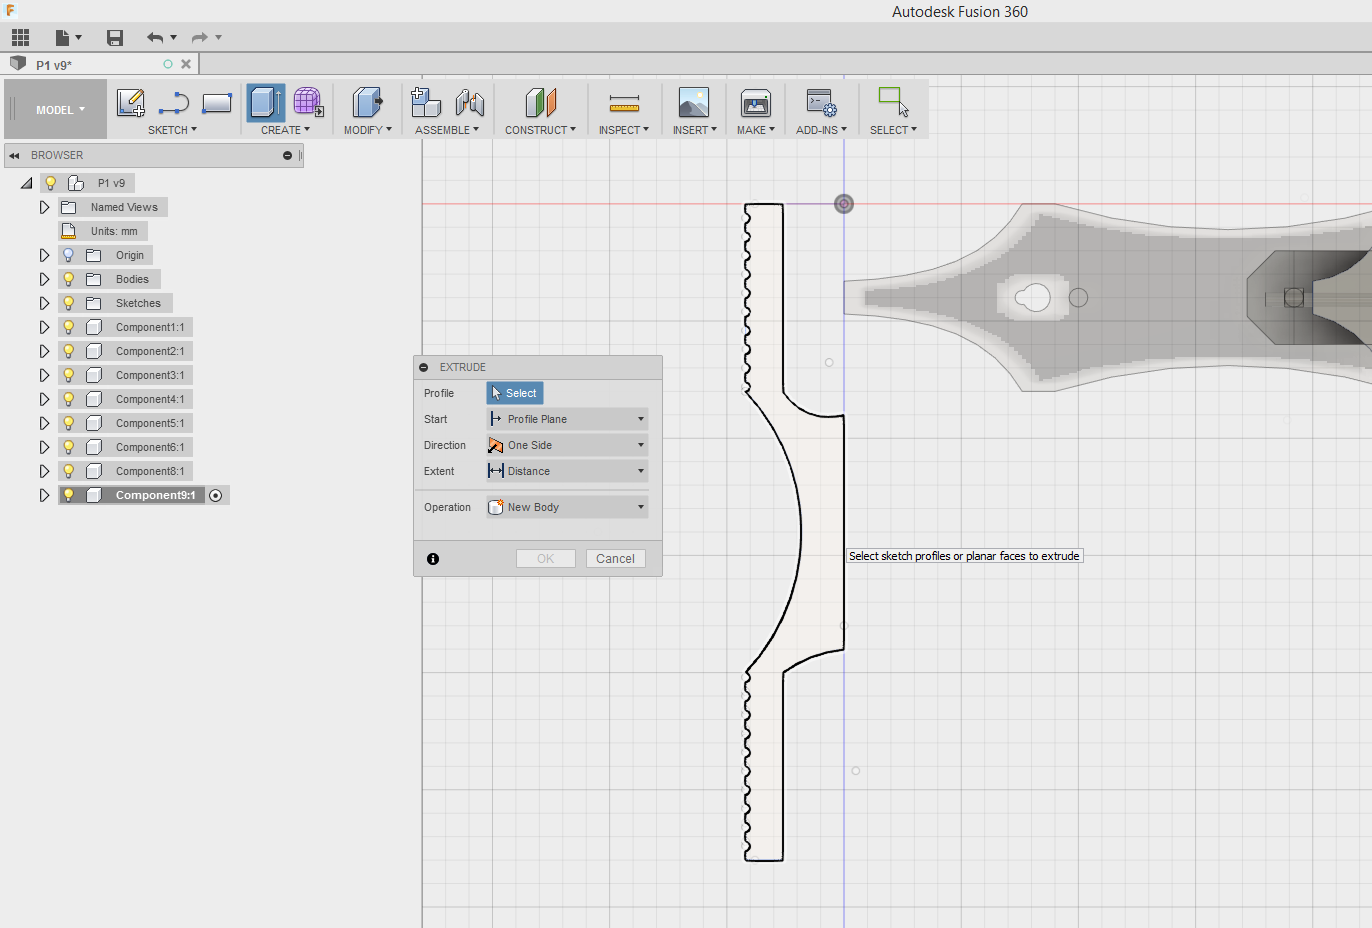Image resolution: width=1372 pixels, height=928 pixels.
Task: Click the browser panel minus icon
Action: (x=287, y=156)
